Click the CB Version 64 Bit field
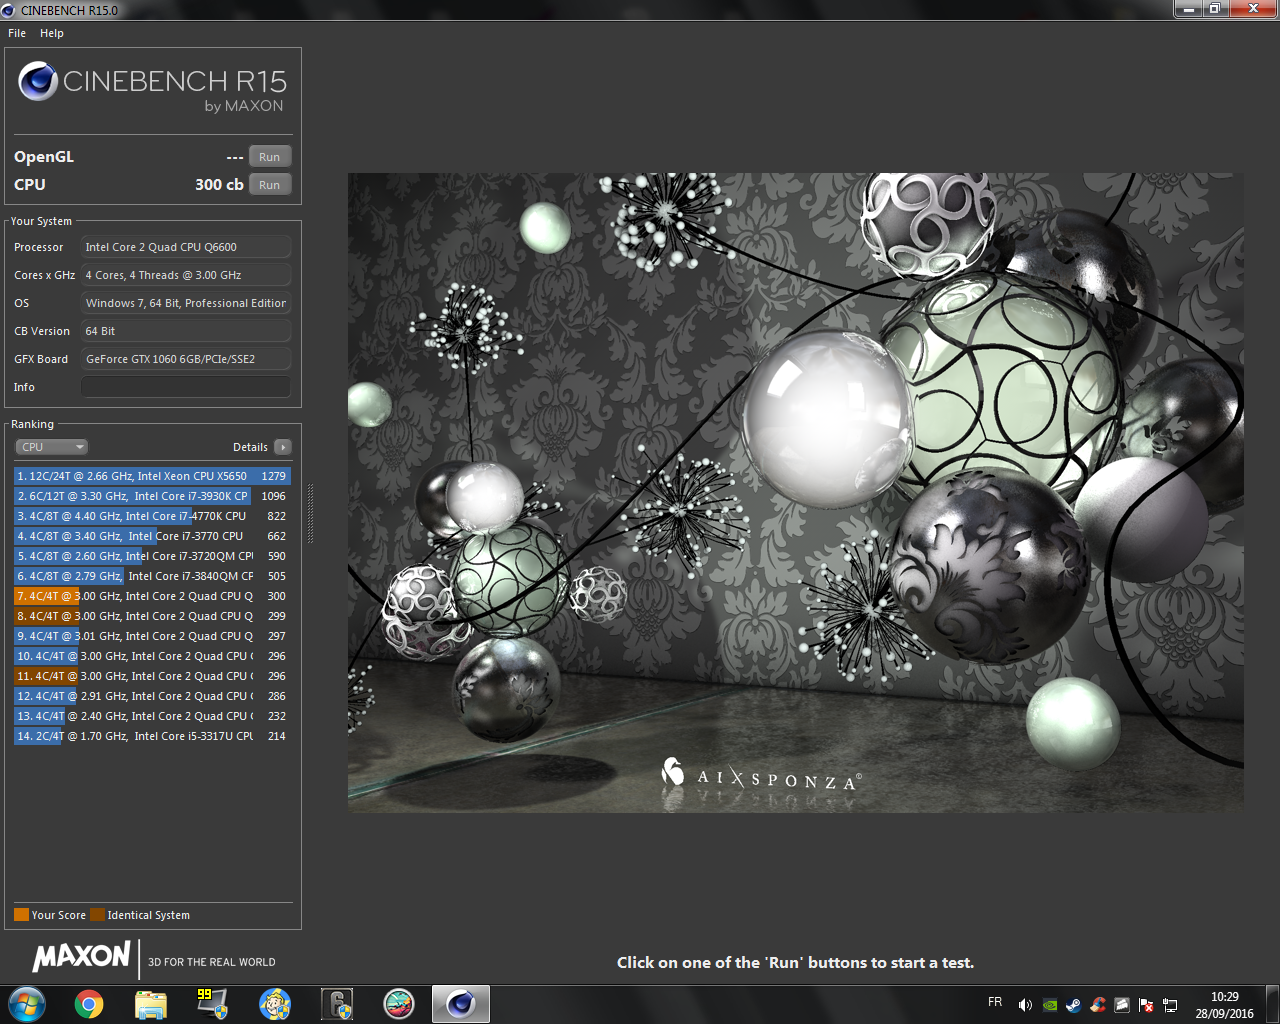Screen dimensions: 1280x1024 [x=186, y=331]
